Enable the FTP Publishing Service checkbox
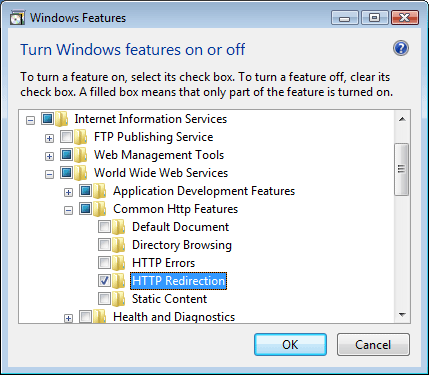 pos(66,136)
